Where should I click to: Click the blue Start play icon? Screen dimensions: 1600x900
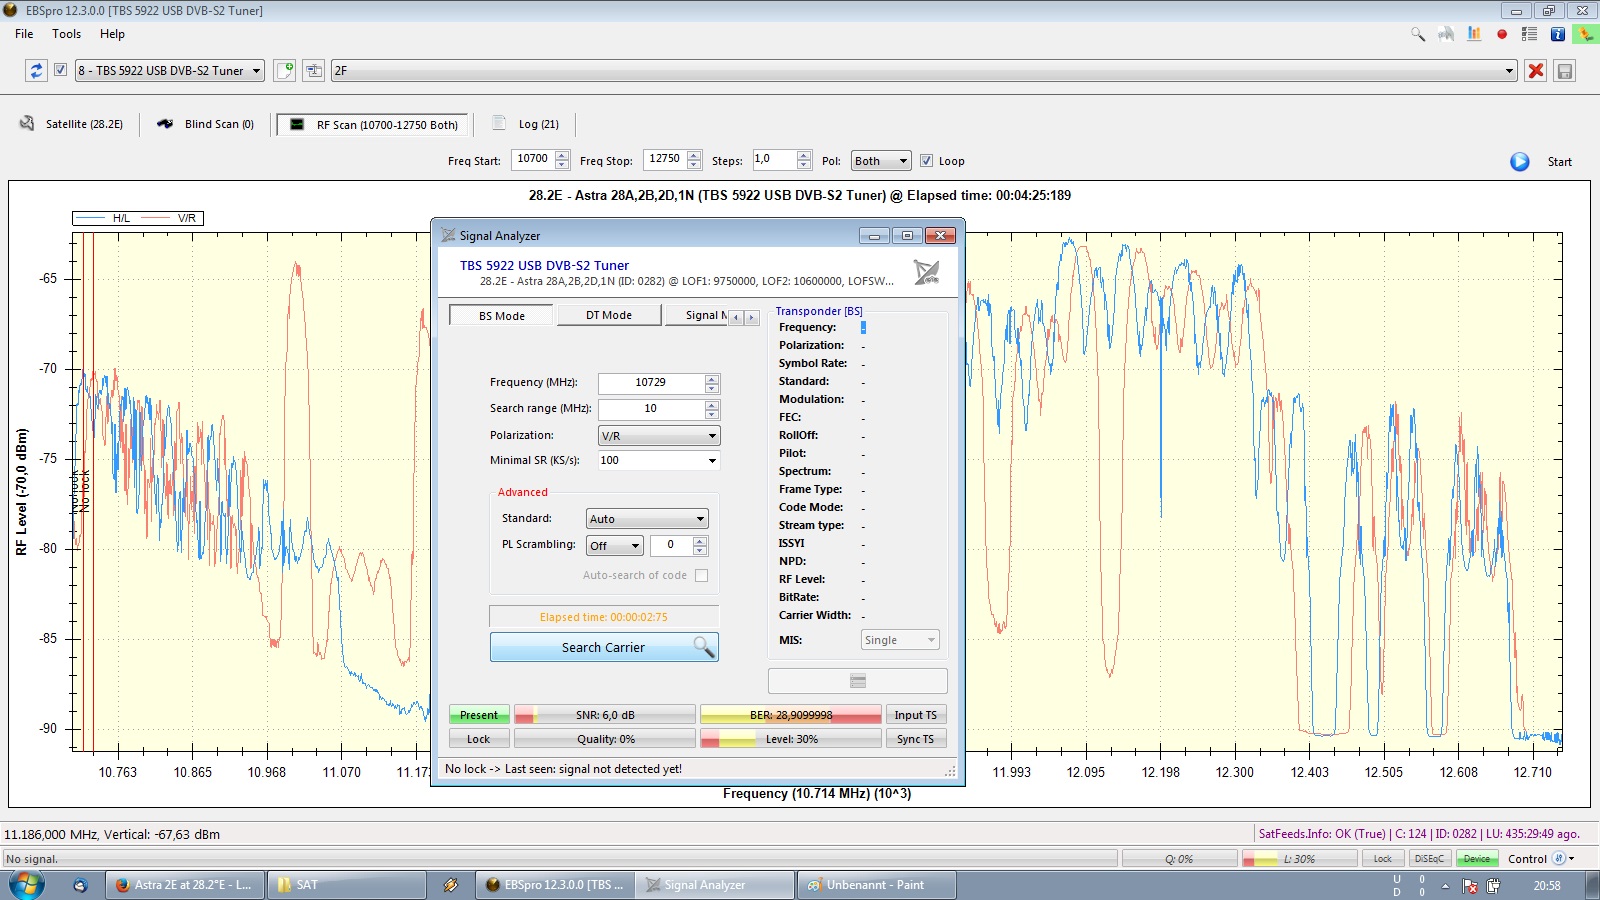pyautogui.click(x=1520, y=162)
